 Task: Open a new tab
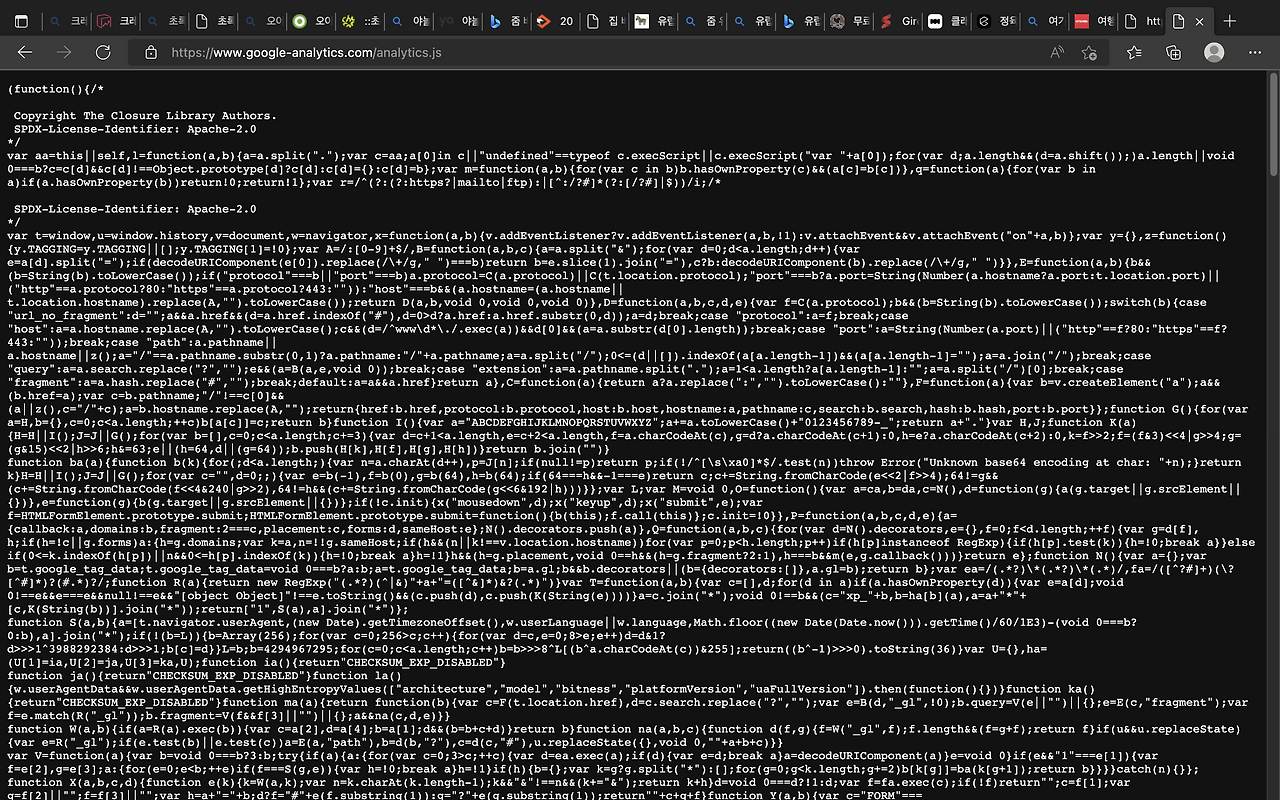click(x=1230, y=21)
